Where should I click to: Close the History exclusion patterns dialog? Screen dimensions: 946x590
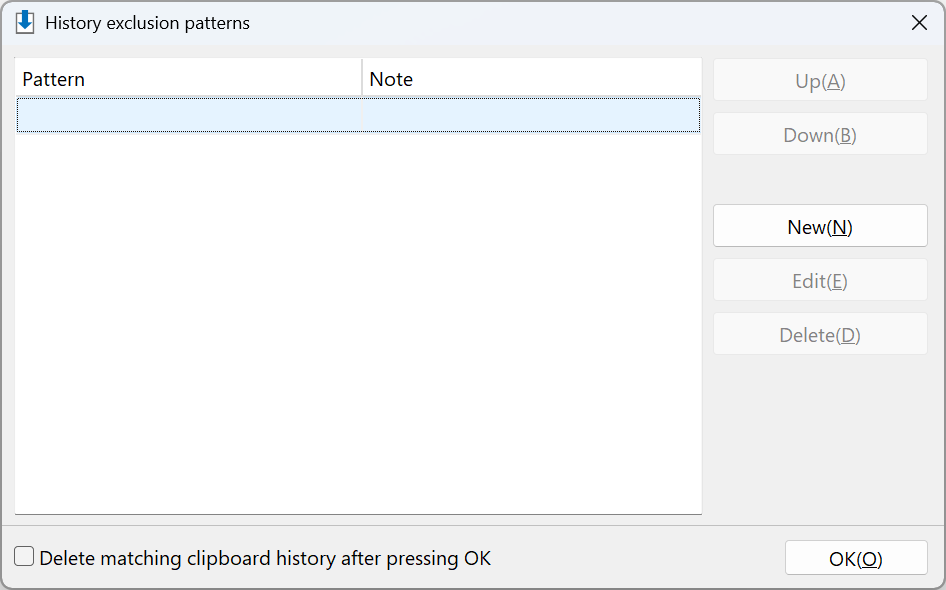click(919, 23)
